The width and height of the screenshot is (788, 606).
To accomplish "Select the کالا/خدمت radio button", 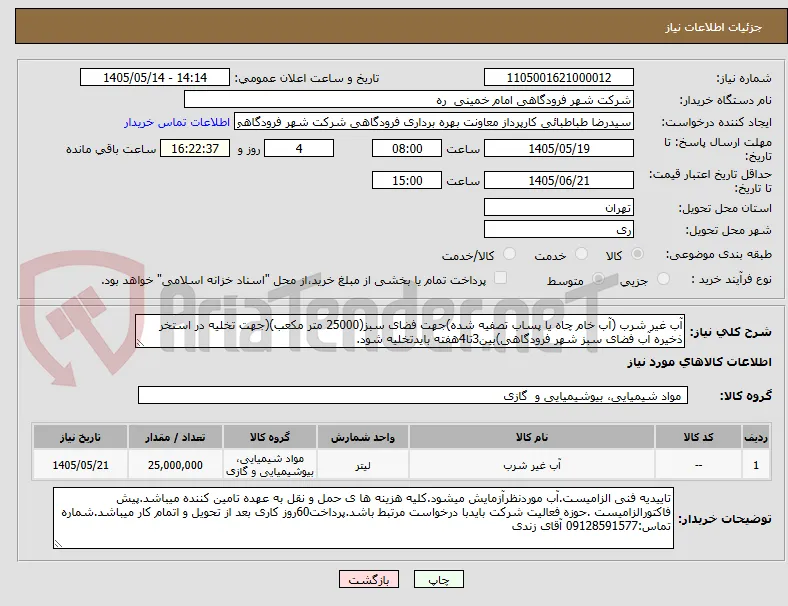I will [x=510, y=254].
